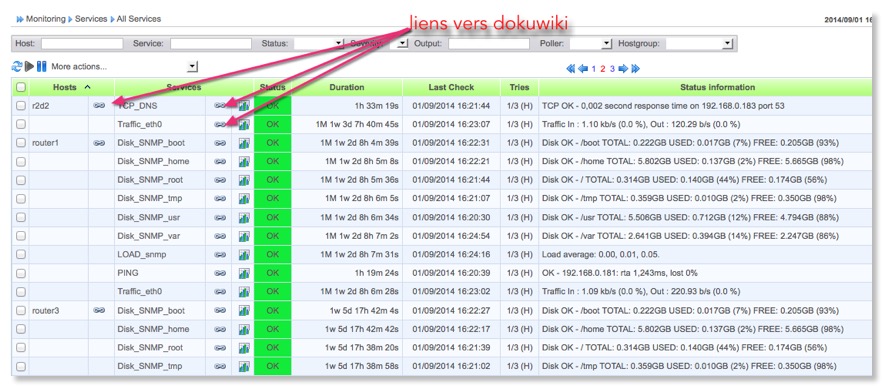The height and width of the screenshot is (386, 882).
Task: Open the wiki link icon for host router3
Action: click(x=100, y=310)
